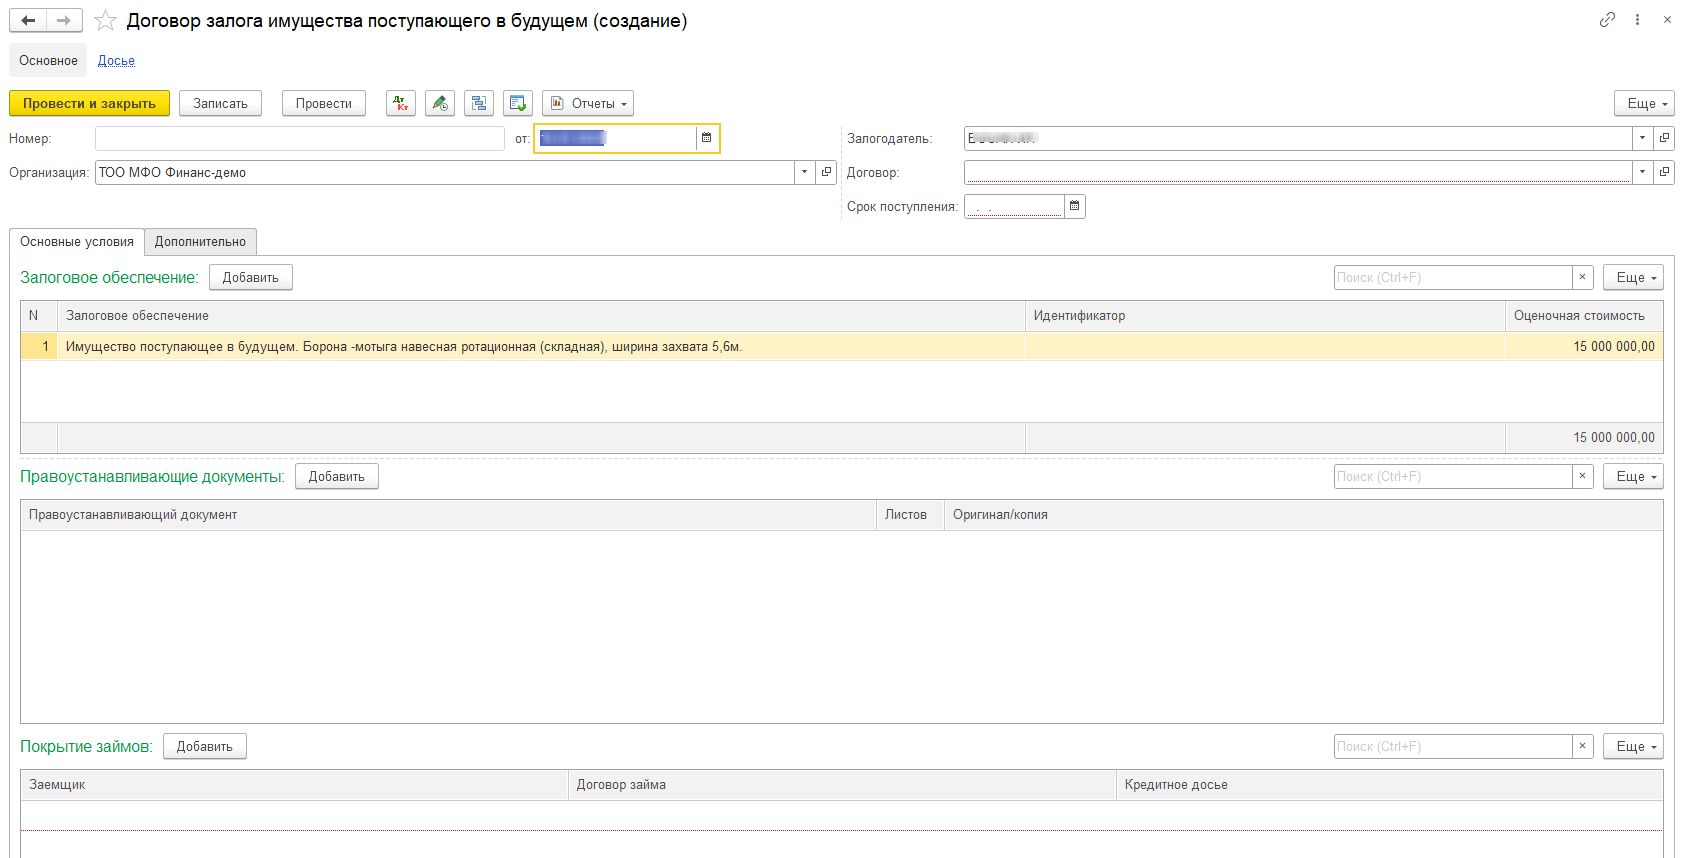Click the Идентификатор cell in row 1
This screenshot has height=858, width=1693.
1265,346
